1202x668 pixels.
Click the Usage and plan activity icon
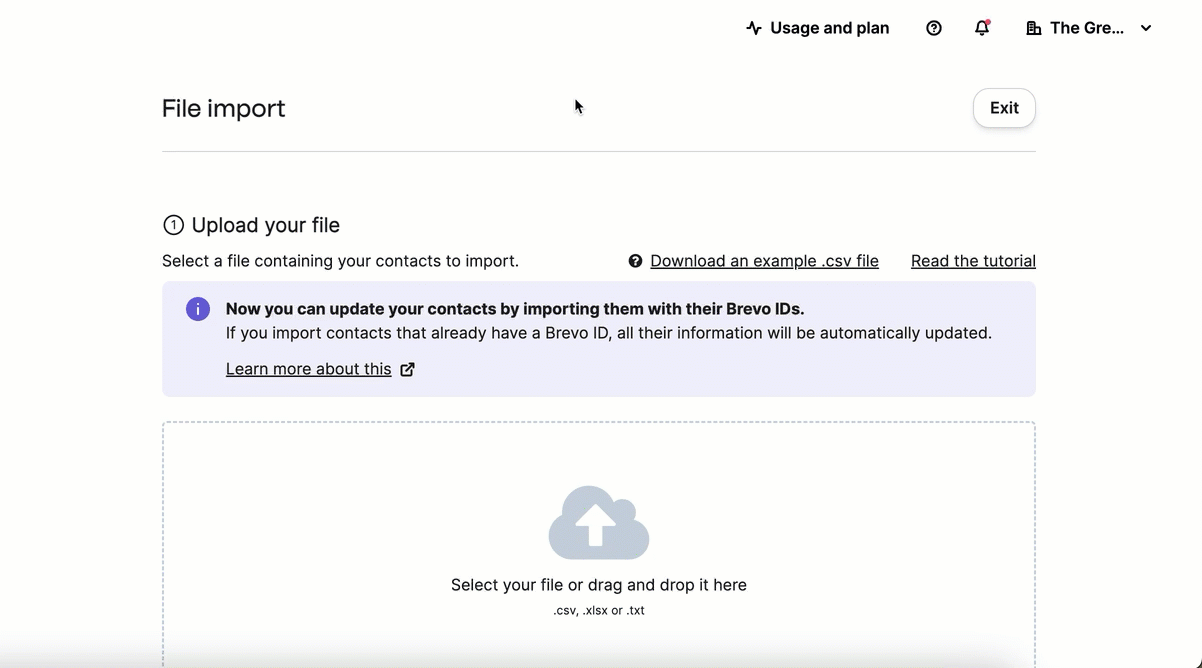click(x=752, y=27)
